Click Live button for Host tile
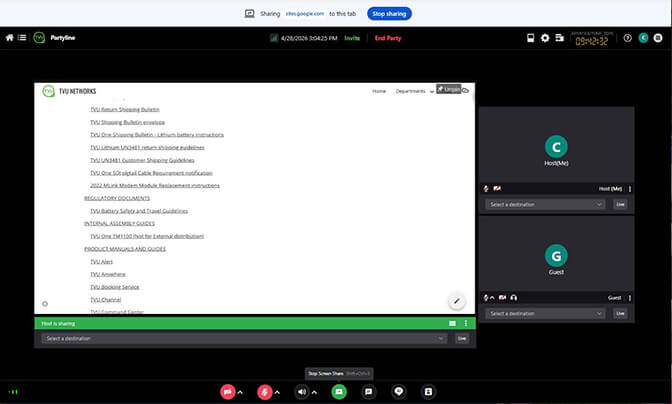The width and height of the screenshot is (672, 404). tap(620, 204)
